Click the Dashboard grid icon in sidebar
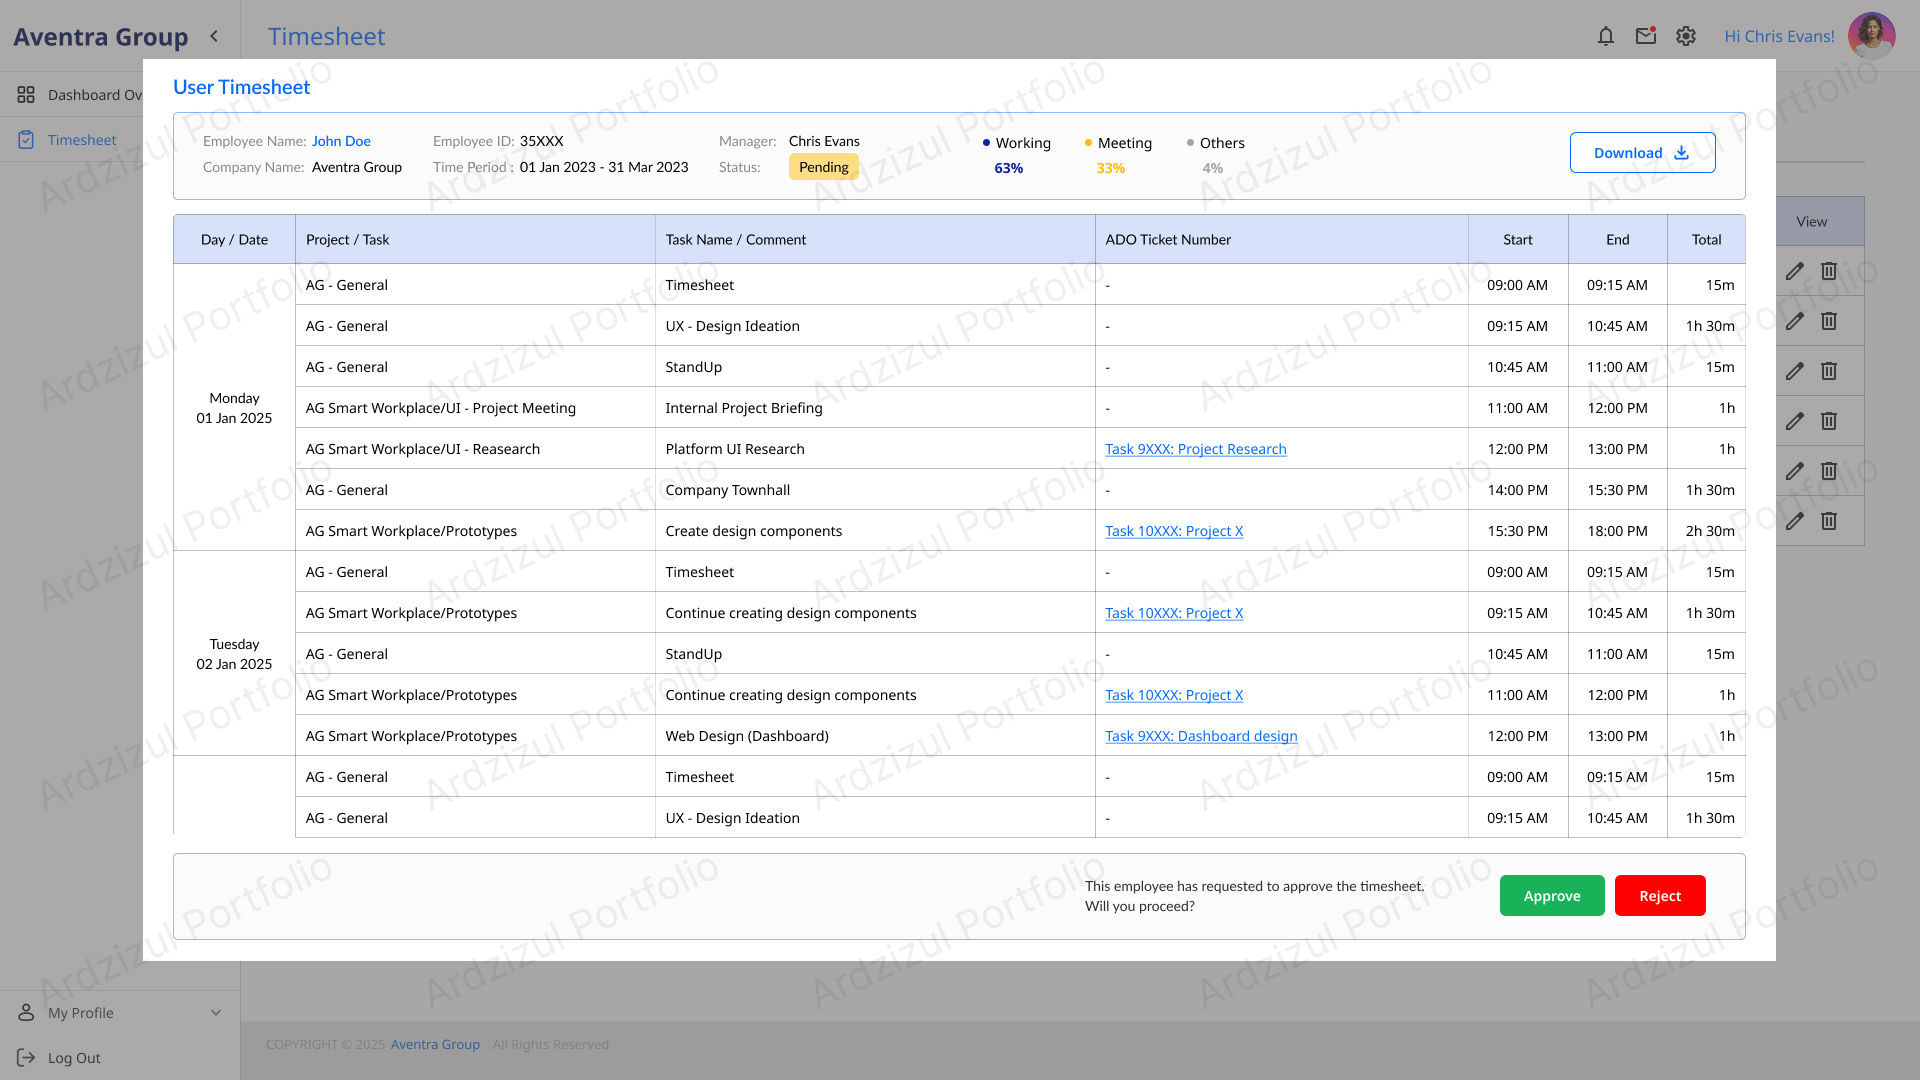The height and width of the screenshot is (1080, 1920). 26,95
